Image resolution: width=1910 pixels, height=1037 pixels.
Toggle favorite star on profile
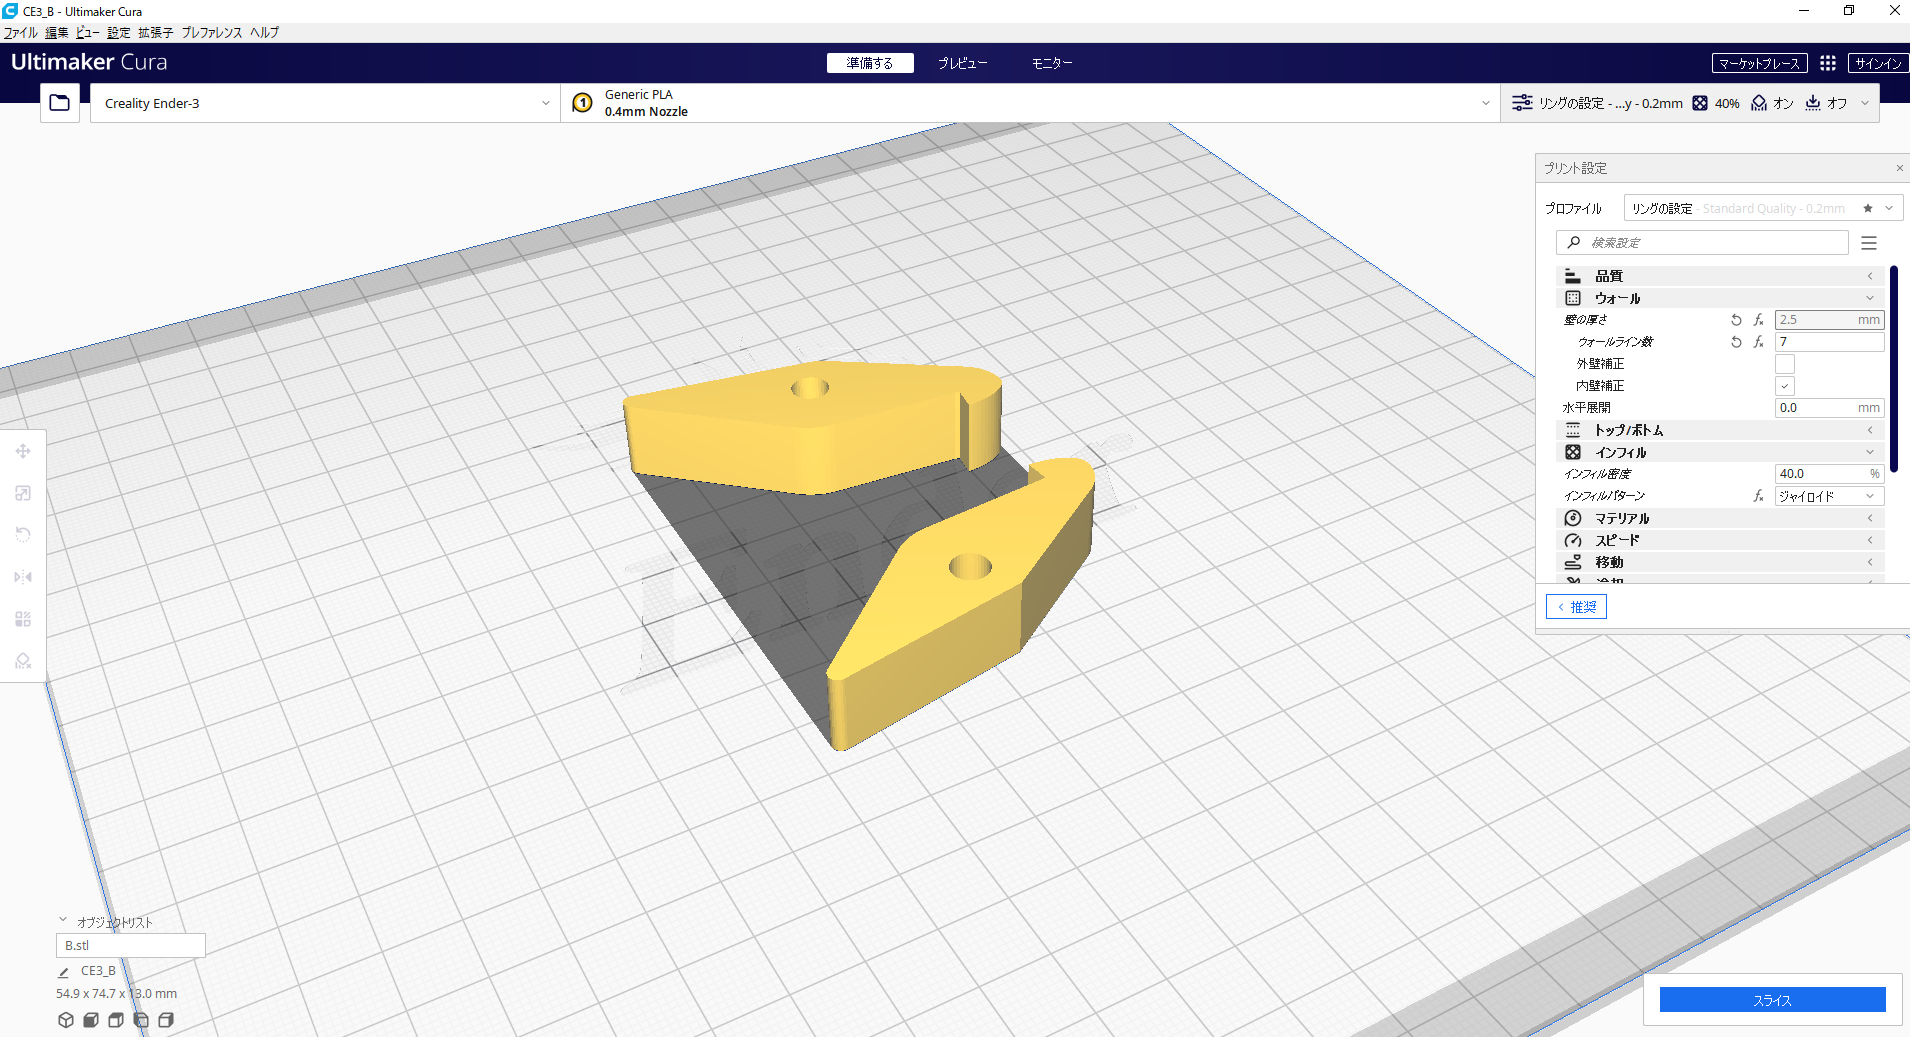tap(1868, 208)
